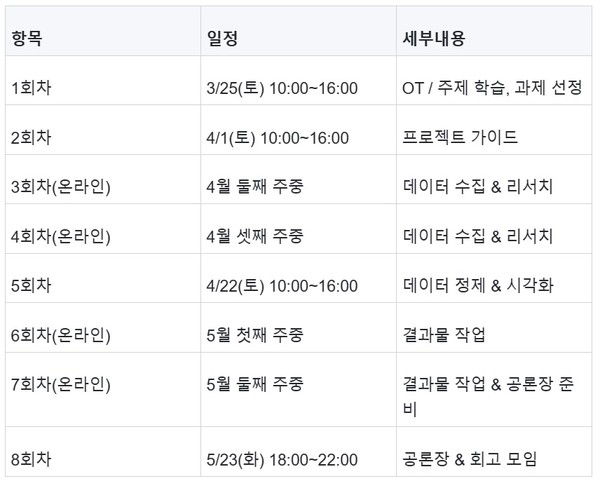Click the 데이터 정제 & 시각화 cell
Image resolution: width=600 pixels, height=488 pixels.
478,286
